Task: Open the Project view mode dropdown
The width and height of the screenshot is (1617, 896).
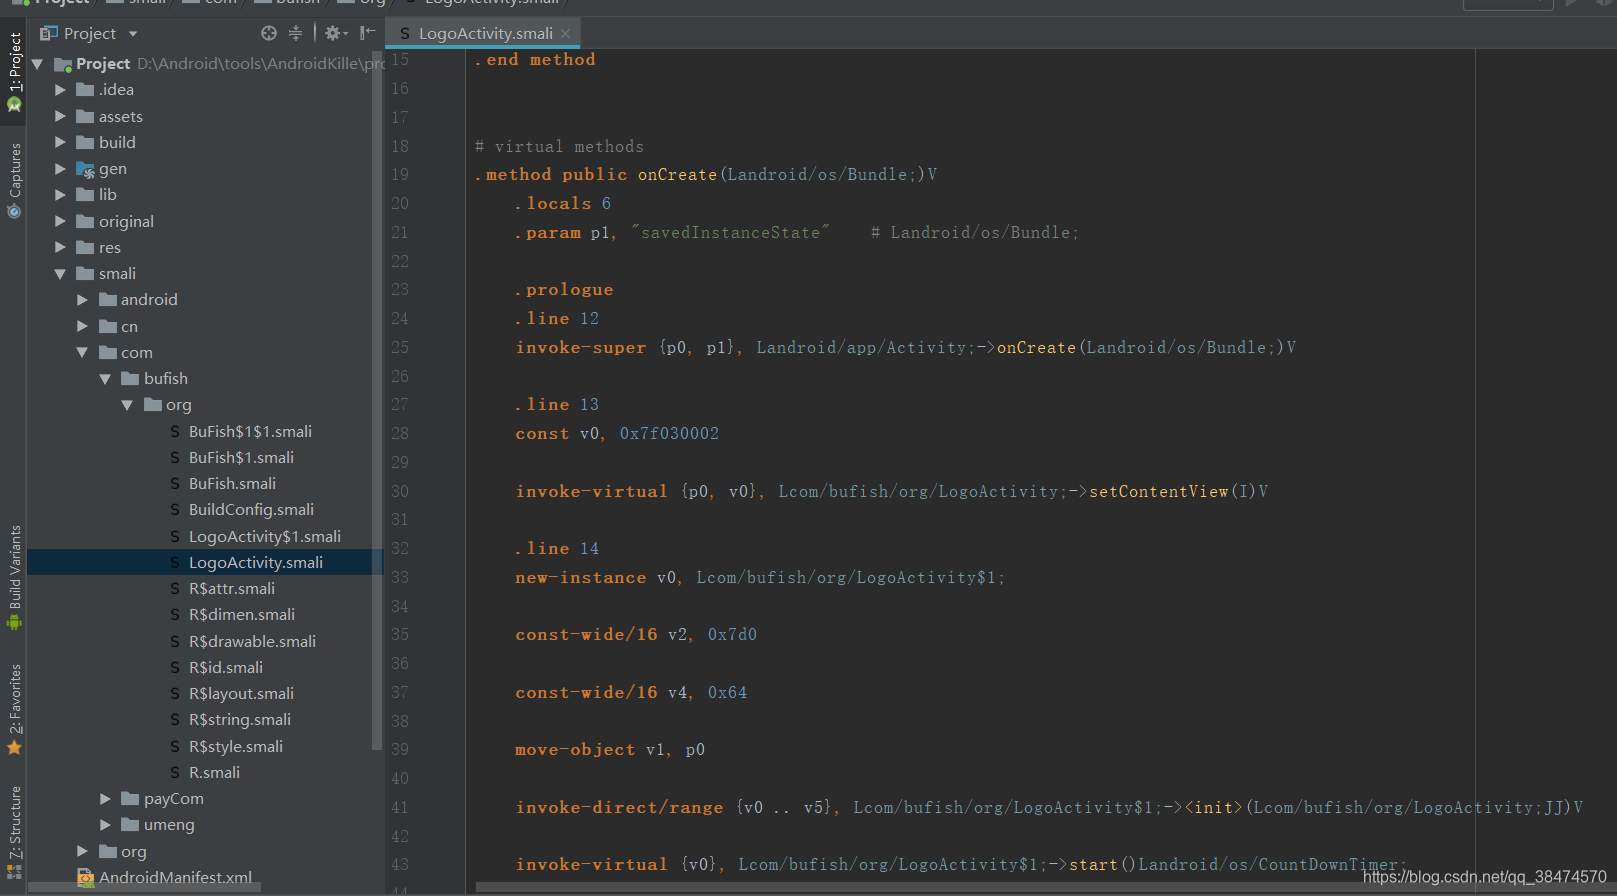Action: point(133,34)
